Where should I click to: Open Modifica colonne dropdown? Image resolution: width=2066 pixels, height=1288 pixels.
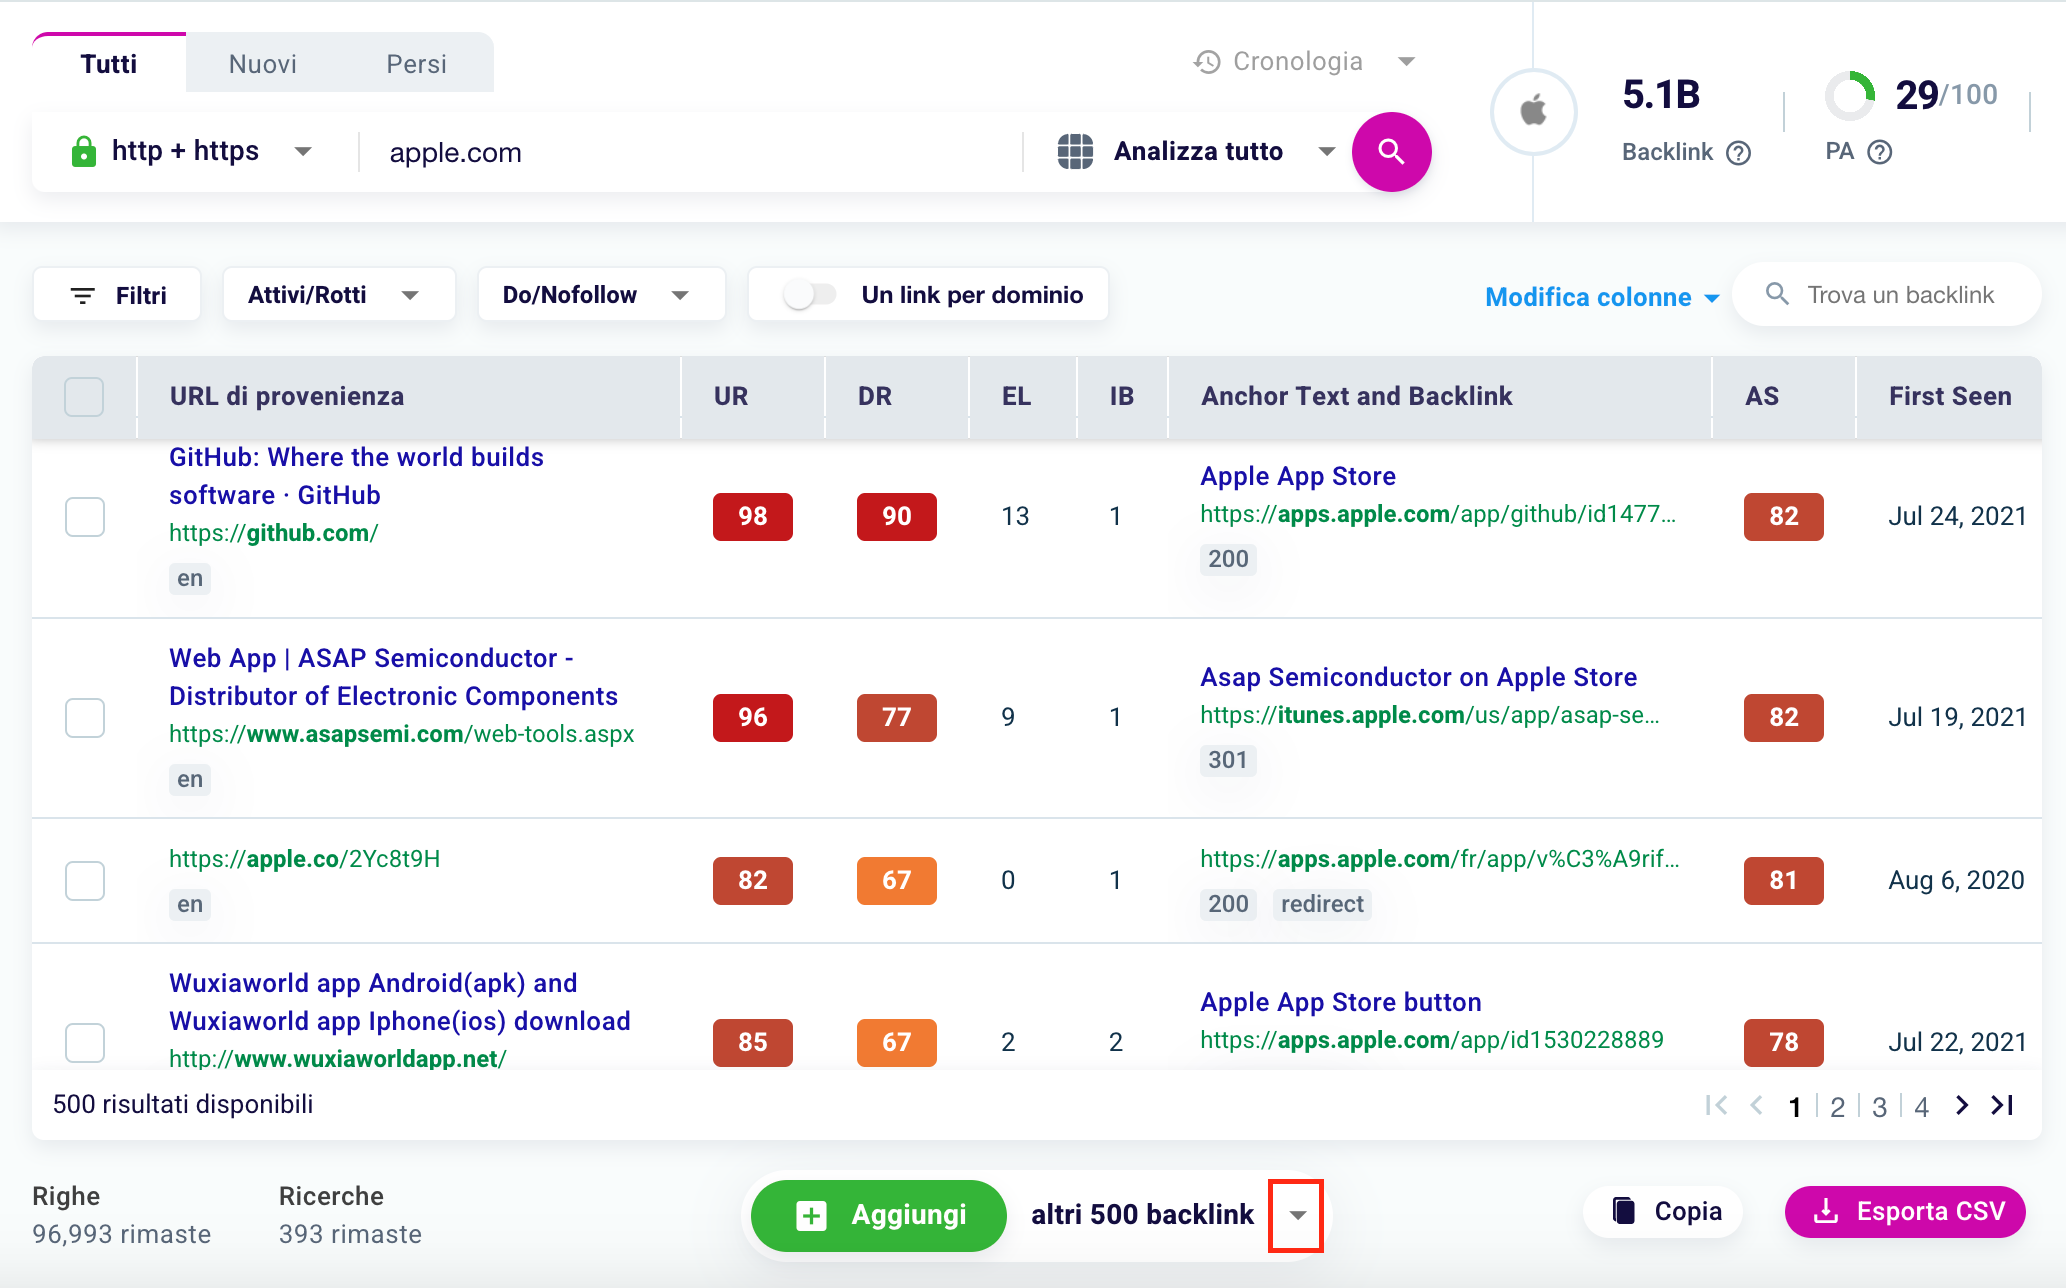pos(1601,297)
